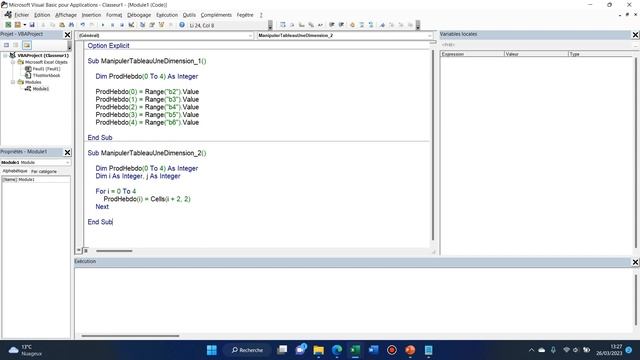640x360 pixels.
Task: Click the Recherche search box in taskbar
Action: pos(247,350)
